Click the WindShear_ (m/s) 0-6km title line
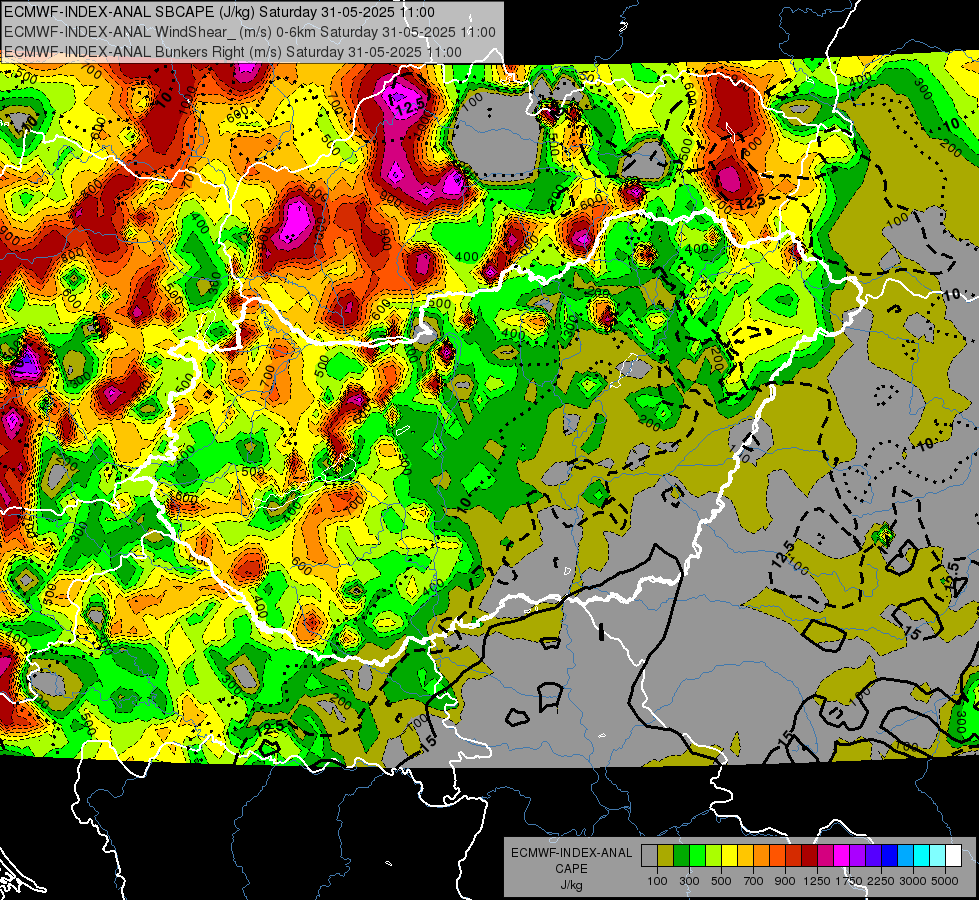 coord(250,32)
